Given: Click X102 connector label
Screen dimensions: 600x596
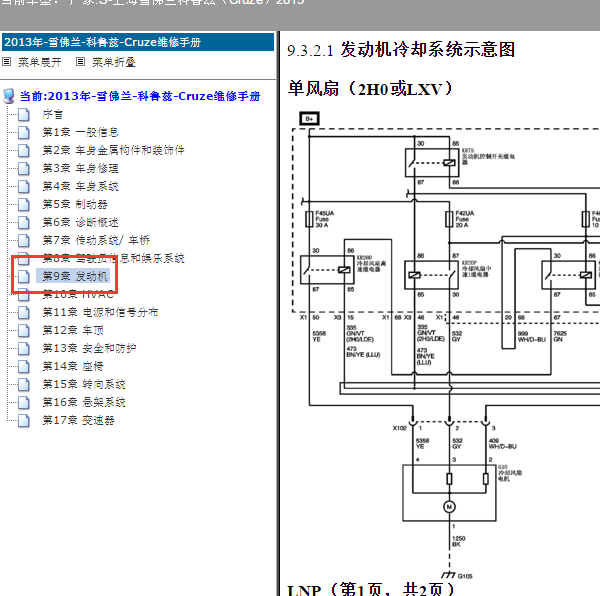Looking at the screenshot, I should point(399,428).
